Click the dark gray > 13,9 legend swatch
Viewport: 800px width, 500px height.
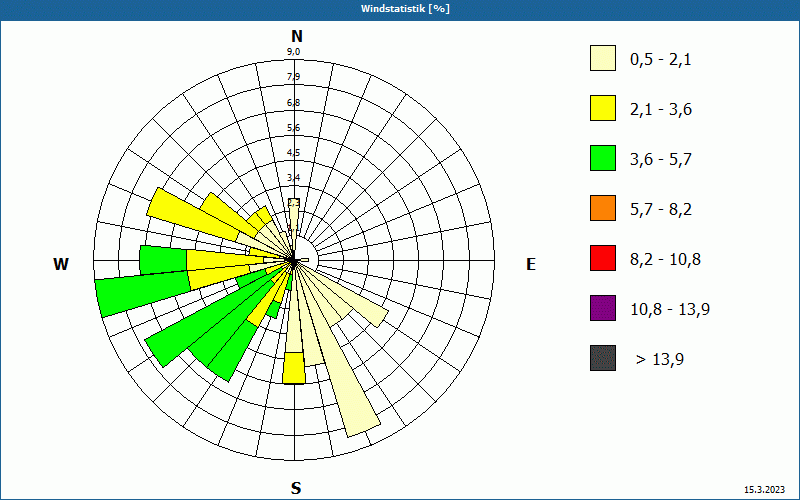click(x=603, y=358)
